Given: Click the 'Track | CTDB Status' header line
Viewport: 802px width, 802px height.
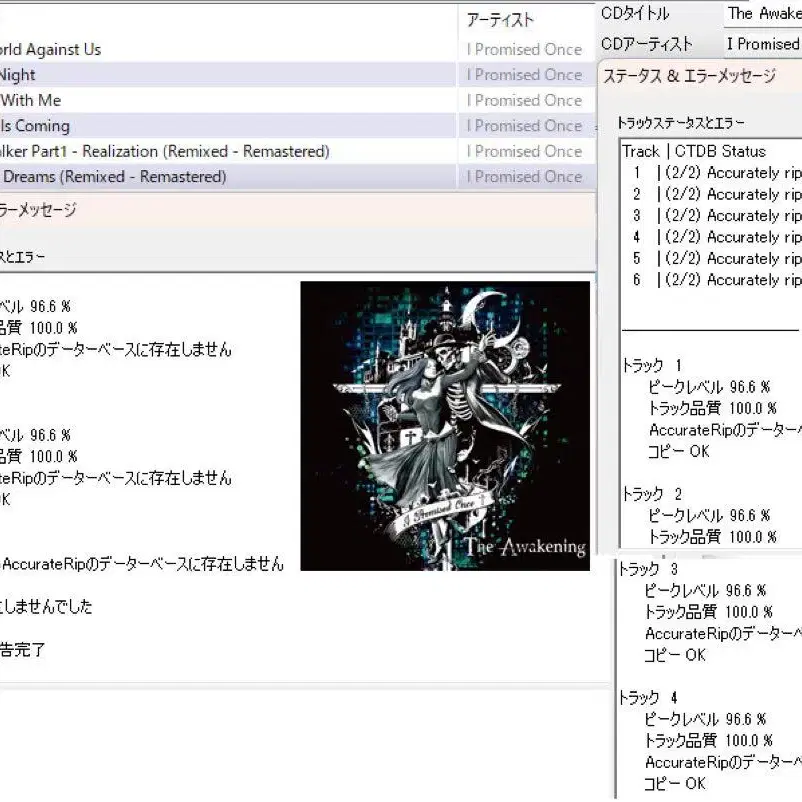Looking at the screenshot, I should pos(694,151).
